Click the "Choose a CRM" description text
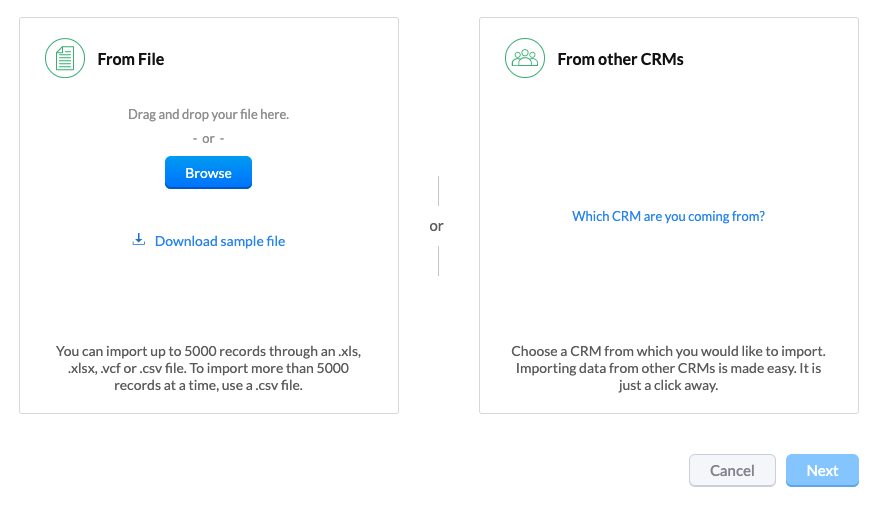Screen dimensions: 896x509 (668, 368)
